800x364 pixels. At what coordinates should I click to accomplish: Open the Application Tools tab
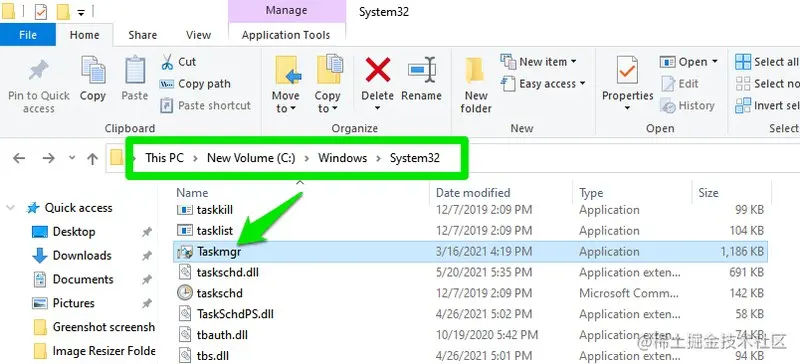[x=286, y=35]
